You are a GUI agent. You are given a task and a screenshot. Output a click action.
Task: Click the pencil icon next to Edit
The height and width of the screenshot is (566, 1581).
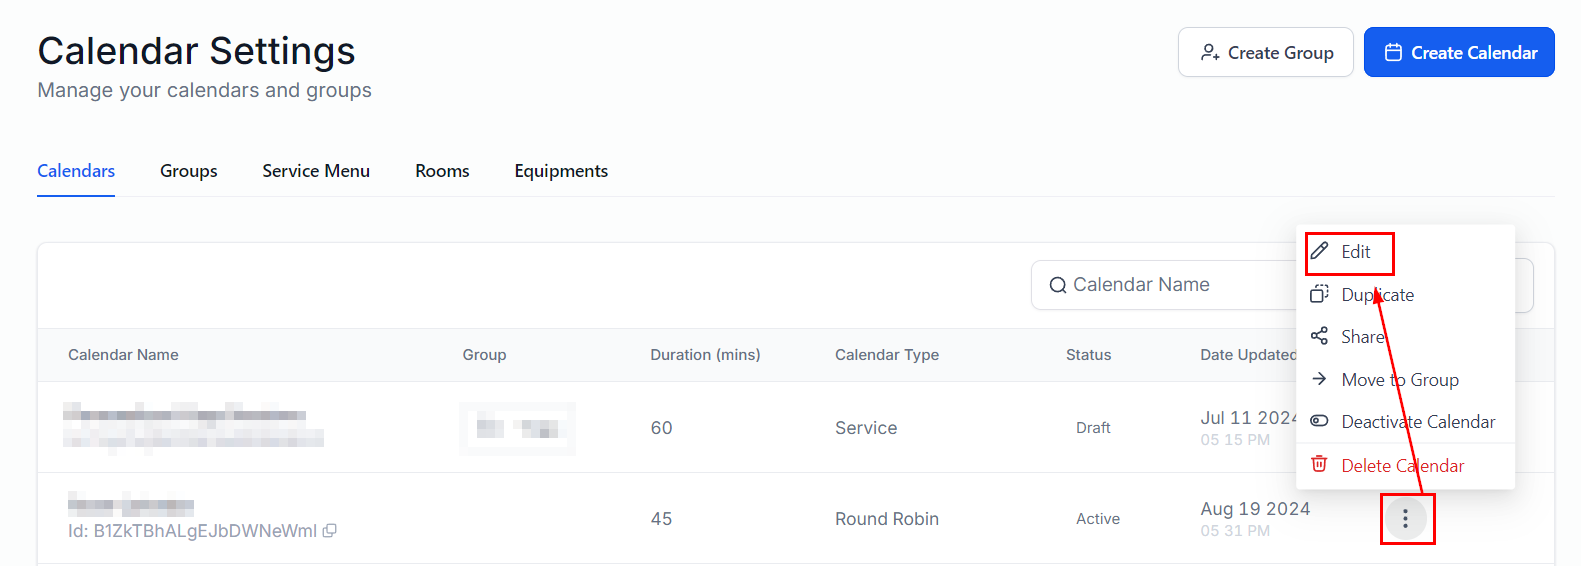pyautogui.click(x=1320, y=251)
